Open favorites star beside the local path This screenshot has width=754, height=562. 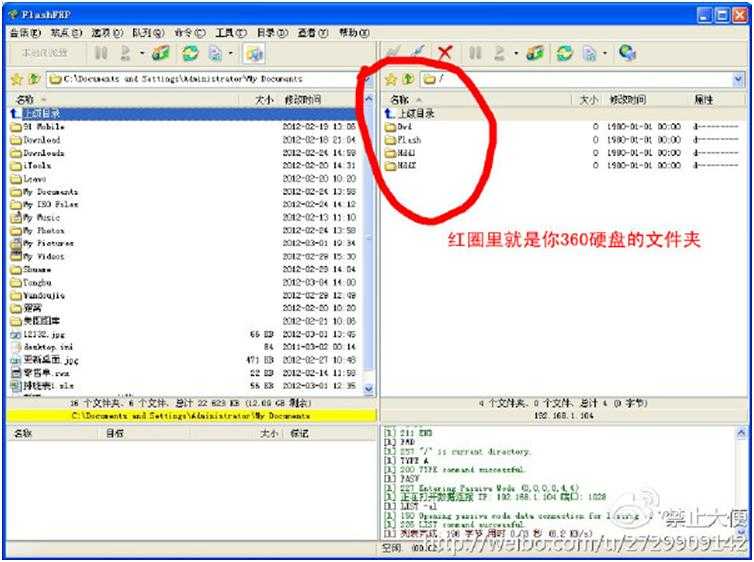click(17, 79)
